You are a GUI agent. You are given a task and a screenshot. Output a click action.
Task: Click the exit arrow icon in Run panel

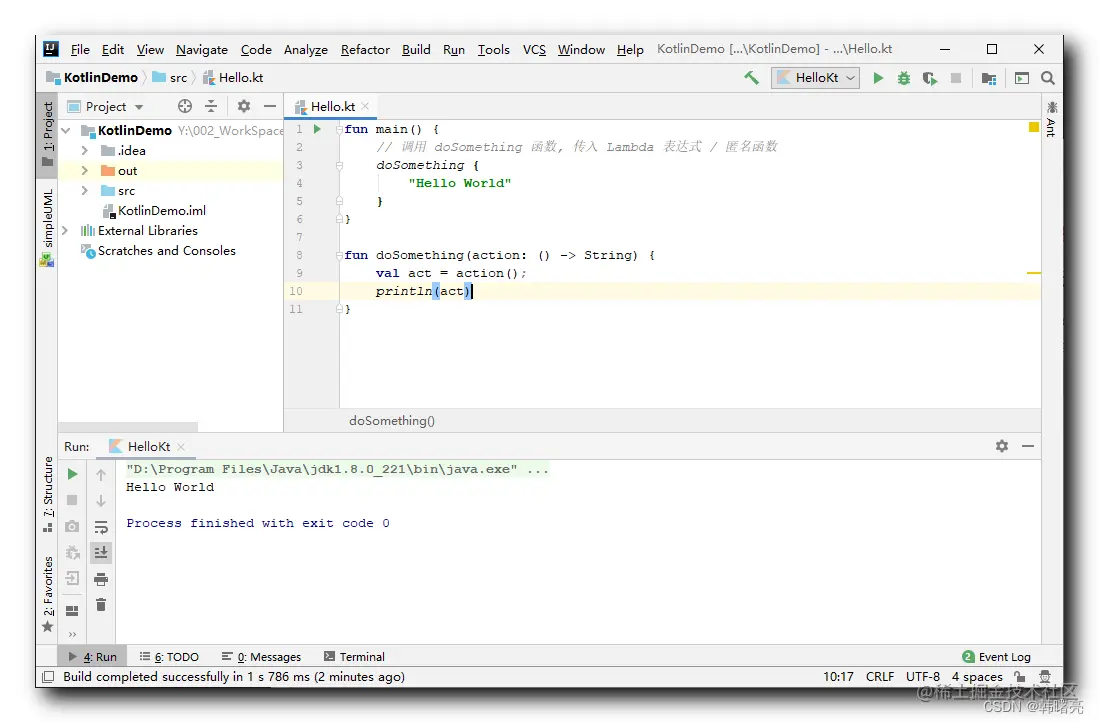[x=72, y=579]
